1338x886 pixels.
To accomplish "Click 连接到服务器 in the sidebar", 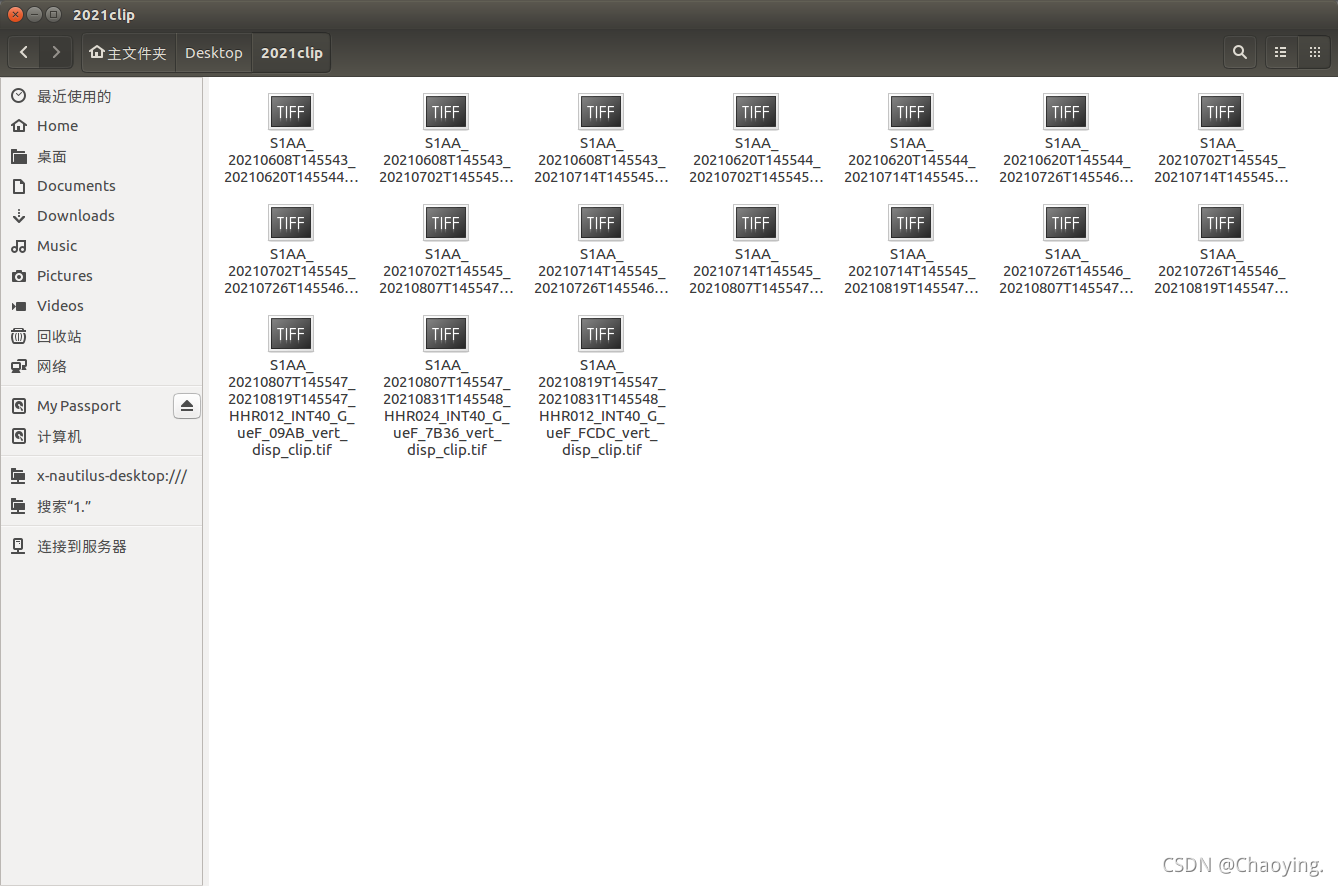I will [x=101, y=546].
